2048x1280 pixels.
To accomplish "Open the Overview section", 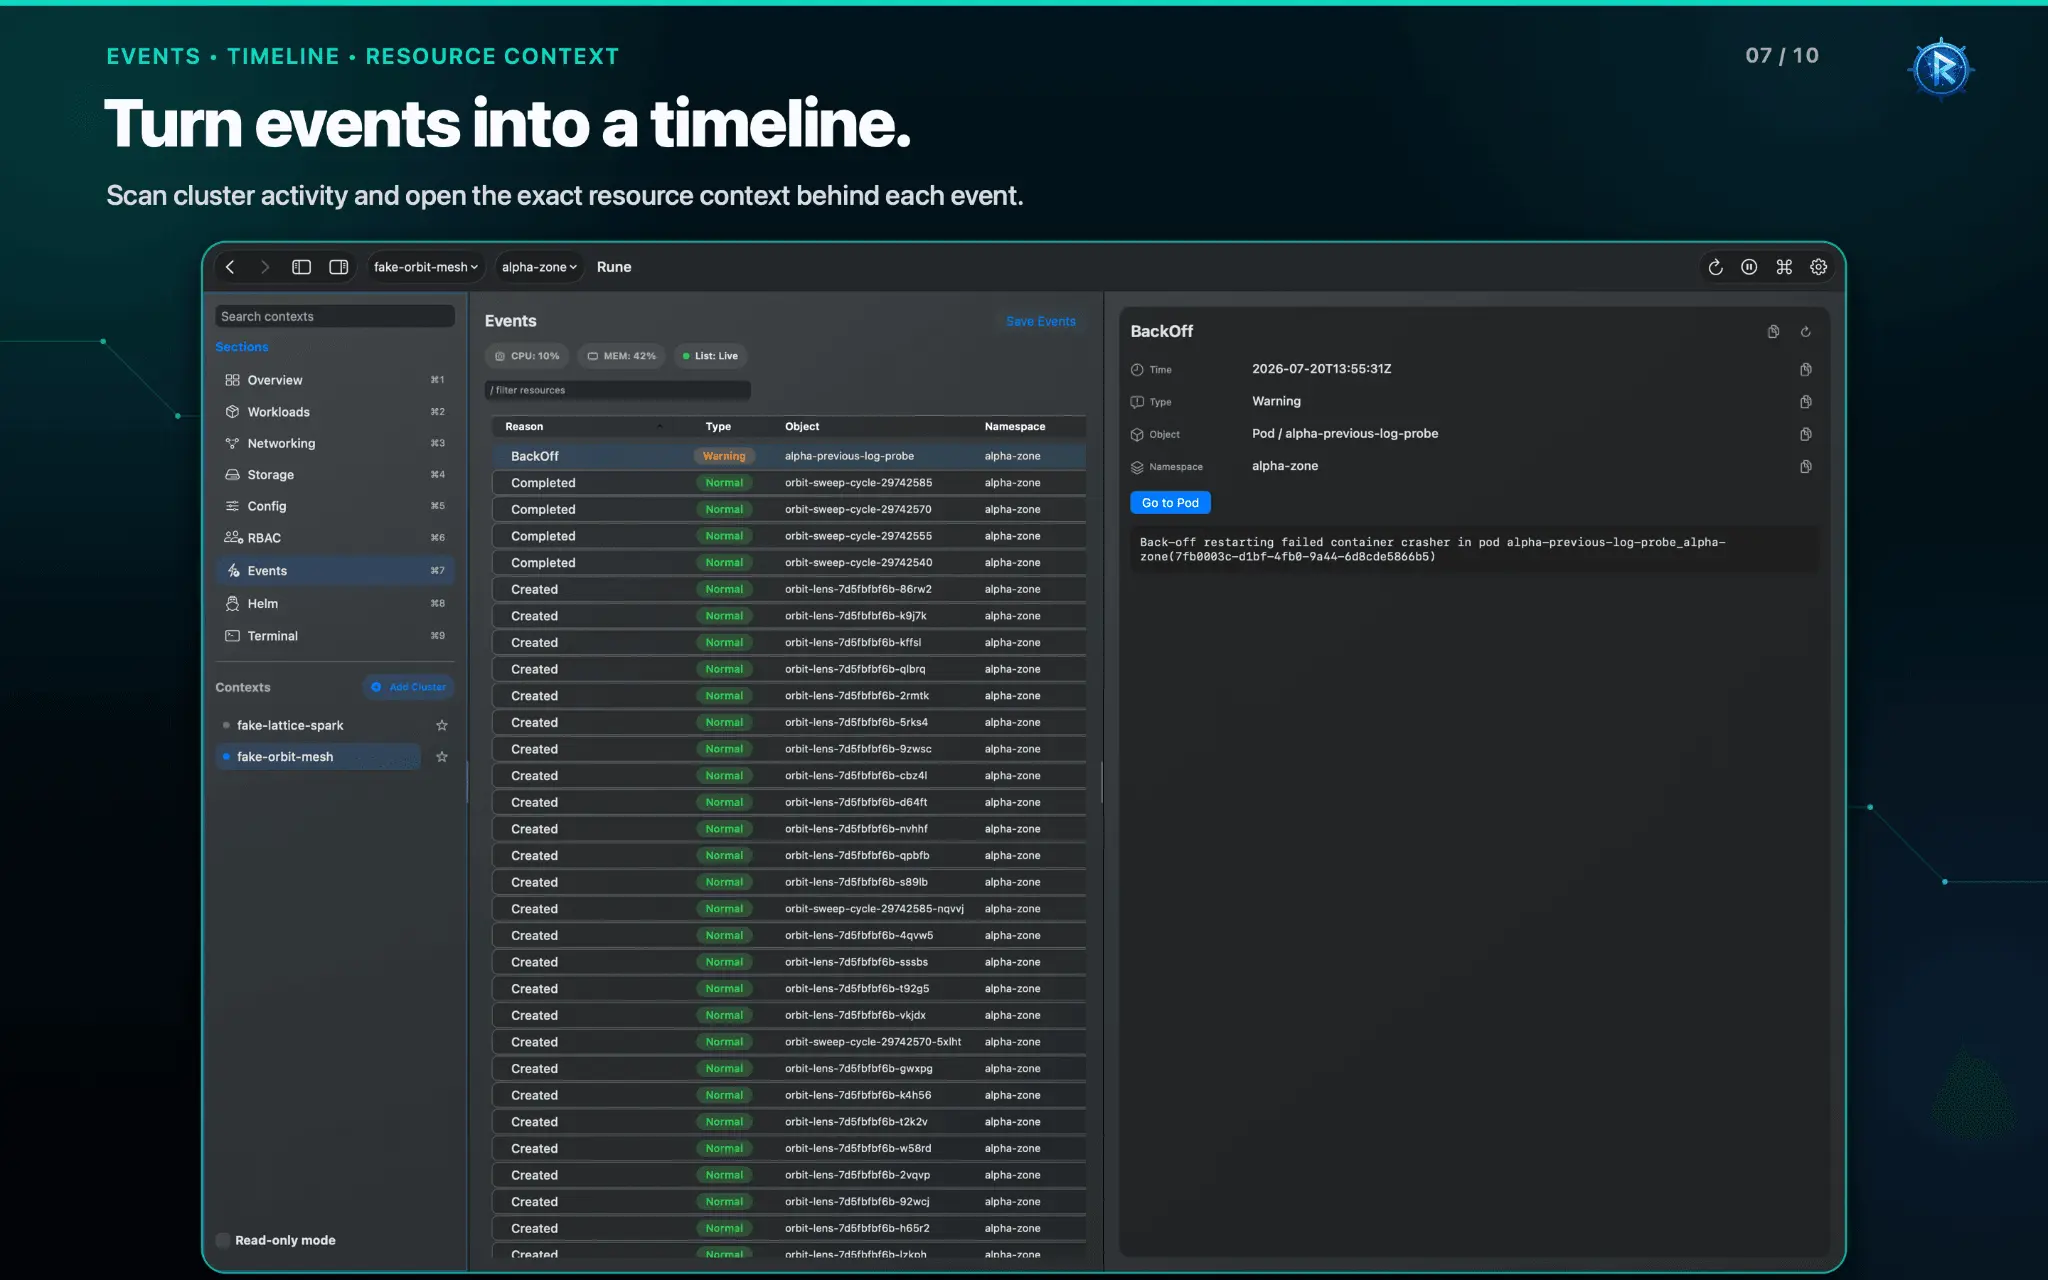I will tap(335, 380).
